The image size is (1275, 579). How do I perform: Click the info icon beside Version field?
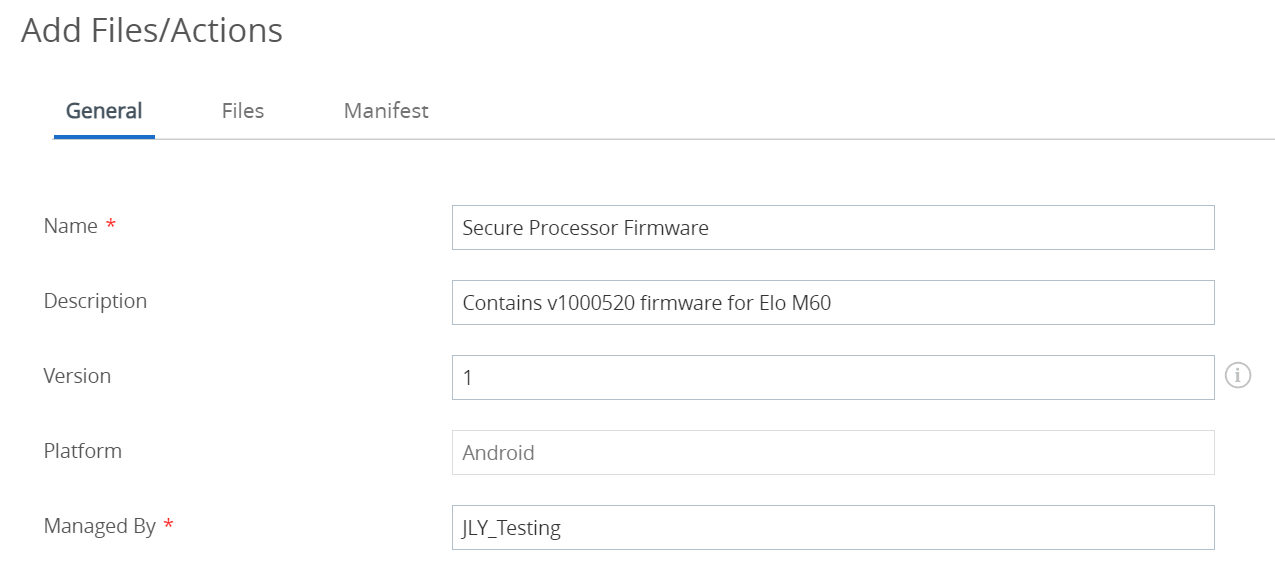click(1238, 376)
